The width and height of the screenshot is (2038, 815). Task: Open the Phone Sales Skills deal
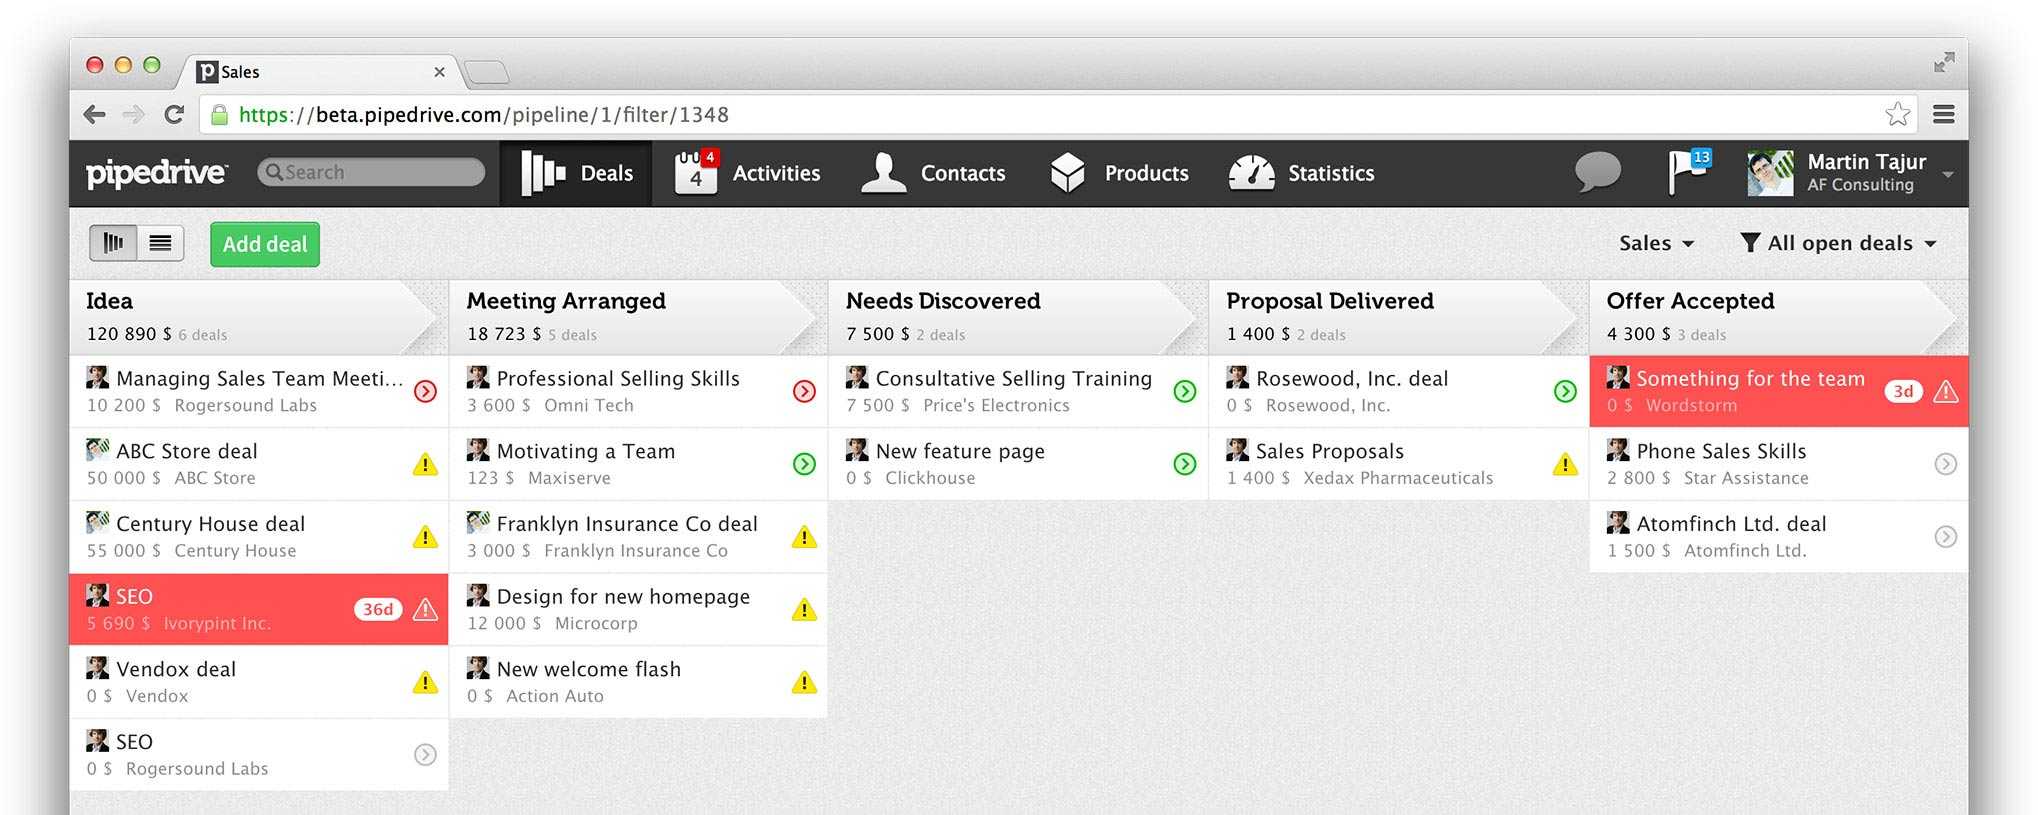point(1779,464)
